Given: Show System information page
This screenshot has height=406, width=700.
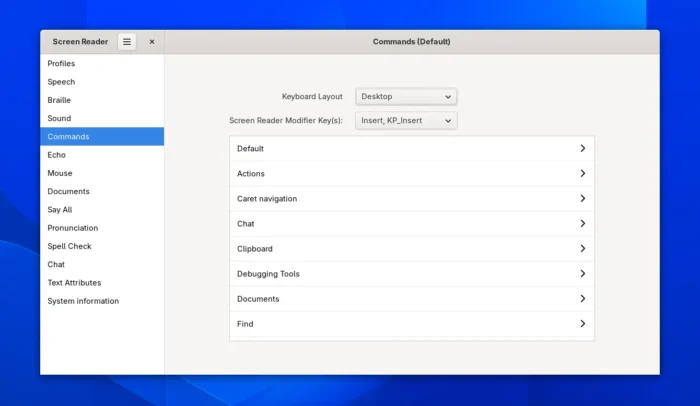Looking at the screenshot, I should pyautogui.click(x=83, y=301).
